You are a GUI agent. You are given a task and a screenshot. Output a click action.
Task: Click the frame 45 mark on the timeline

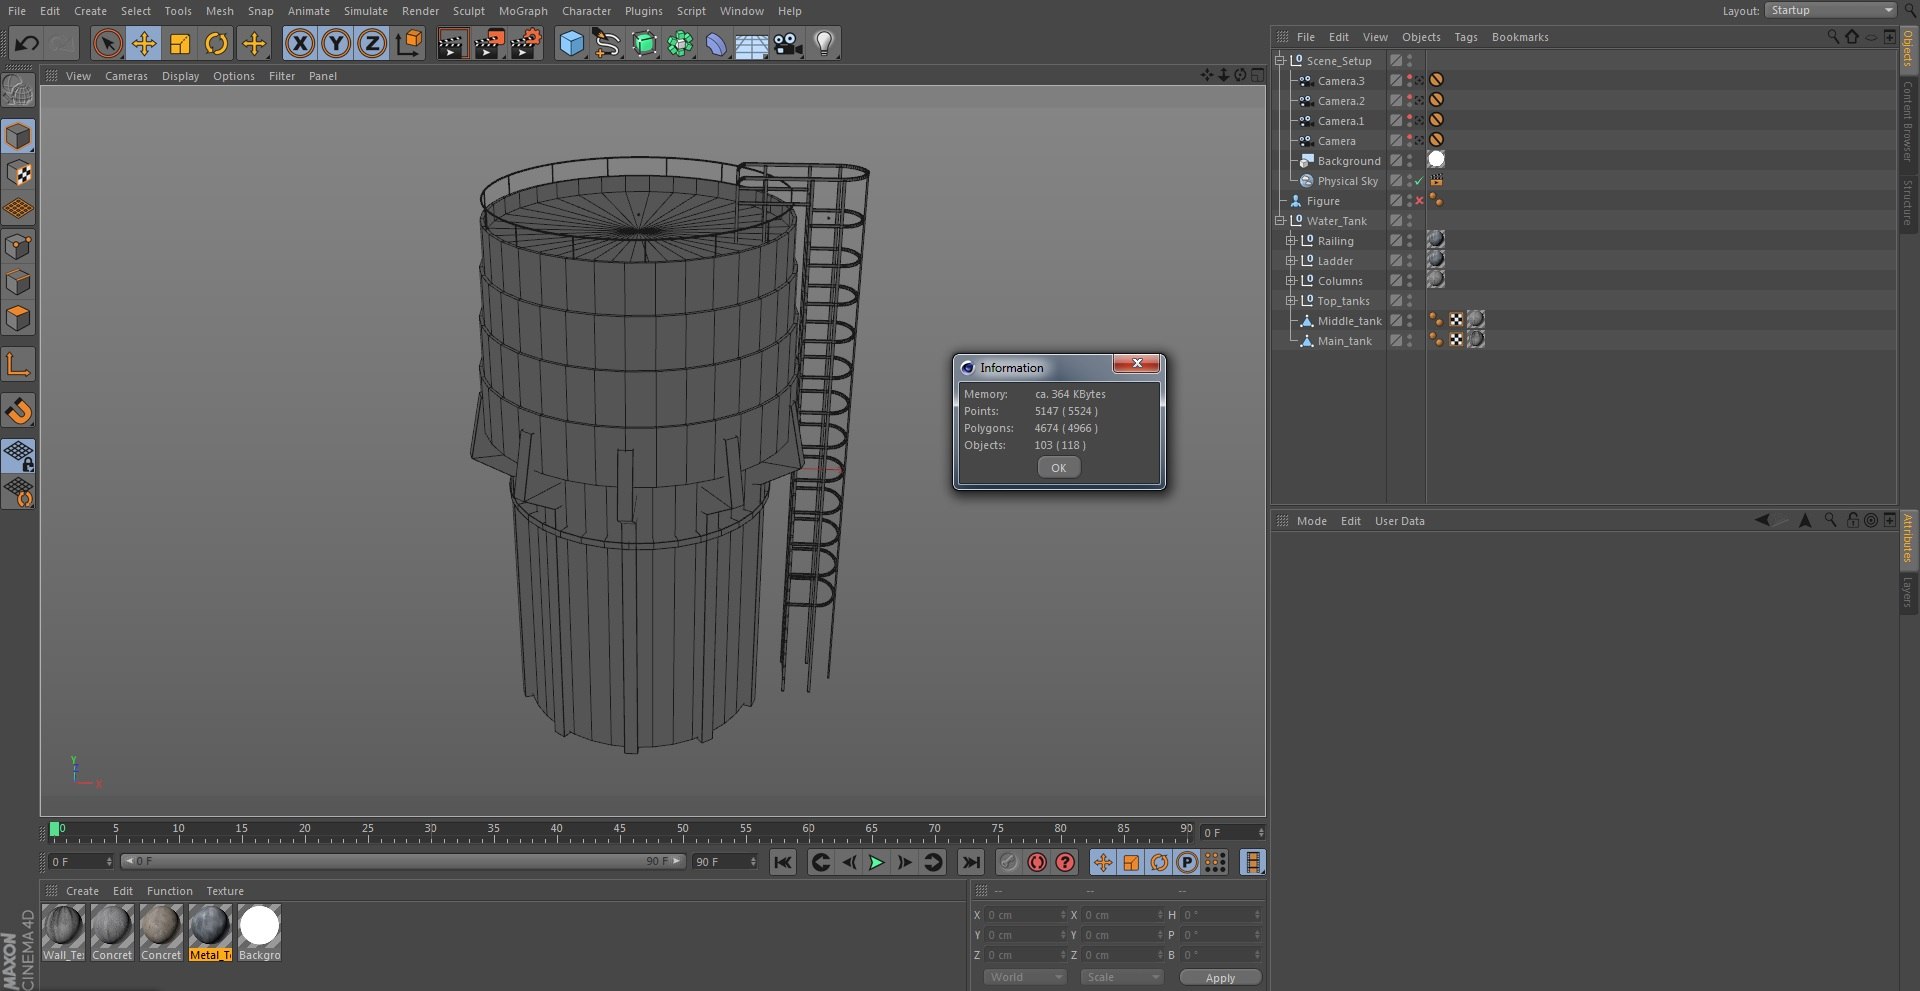[x=620, y=831]
